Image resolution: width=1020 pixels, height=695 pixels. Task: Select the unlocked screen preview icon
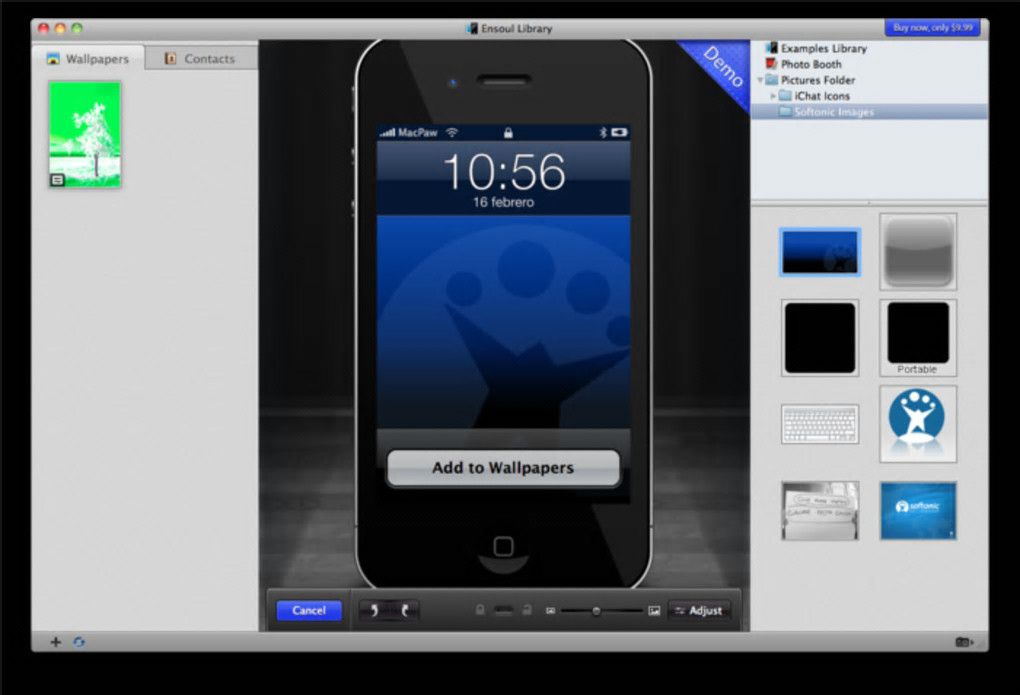(528, 610)
